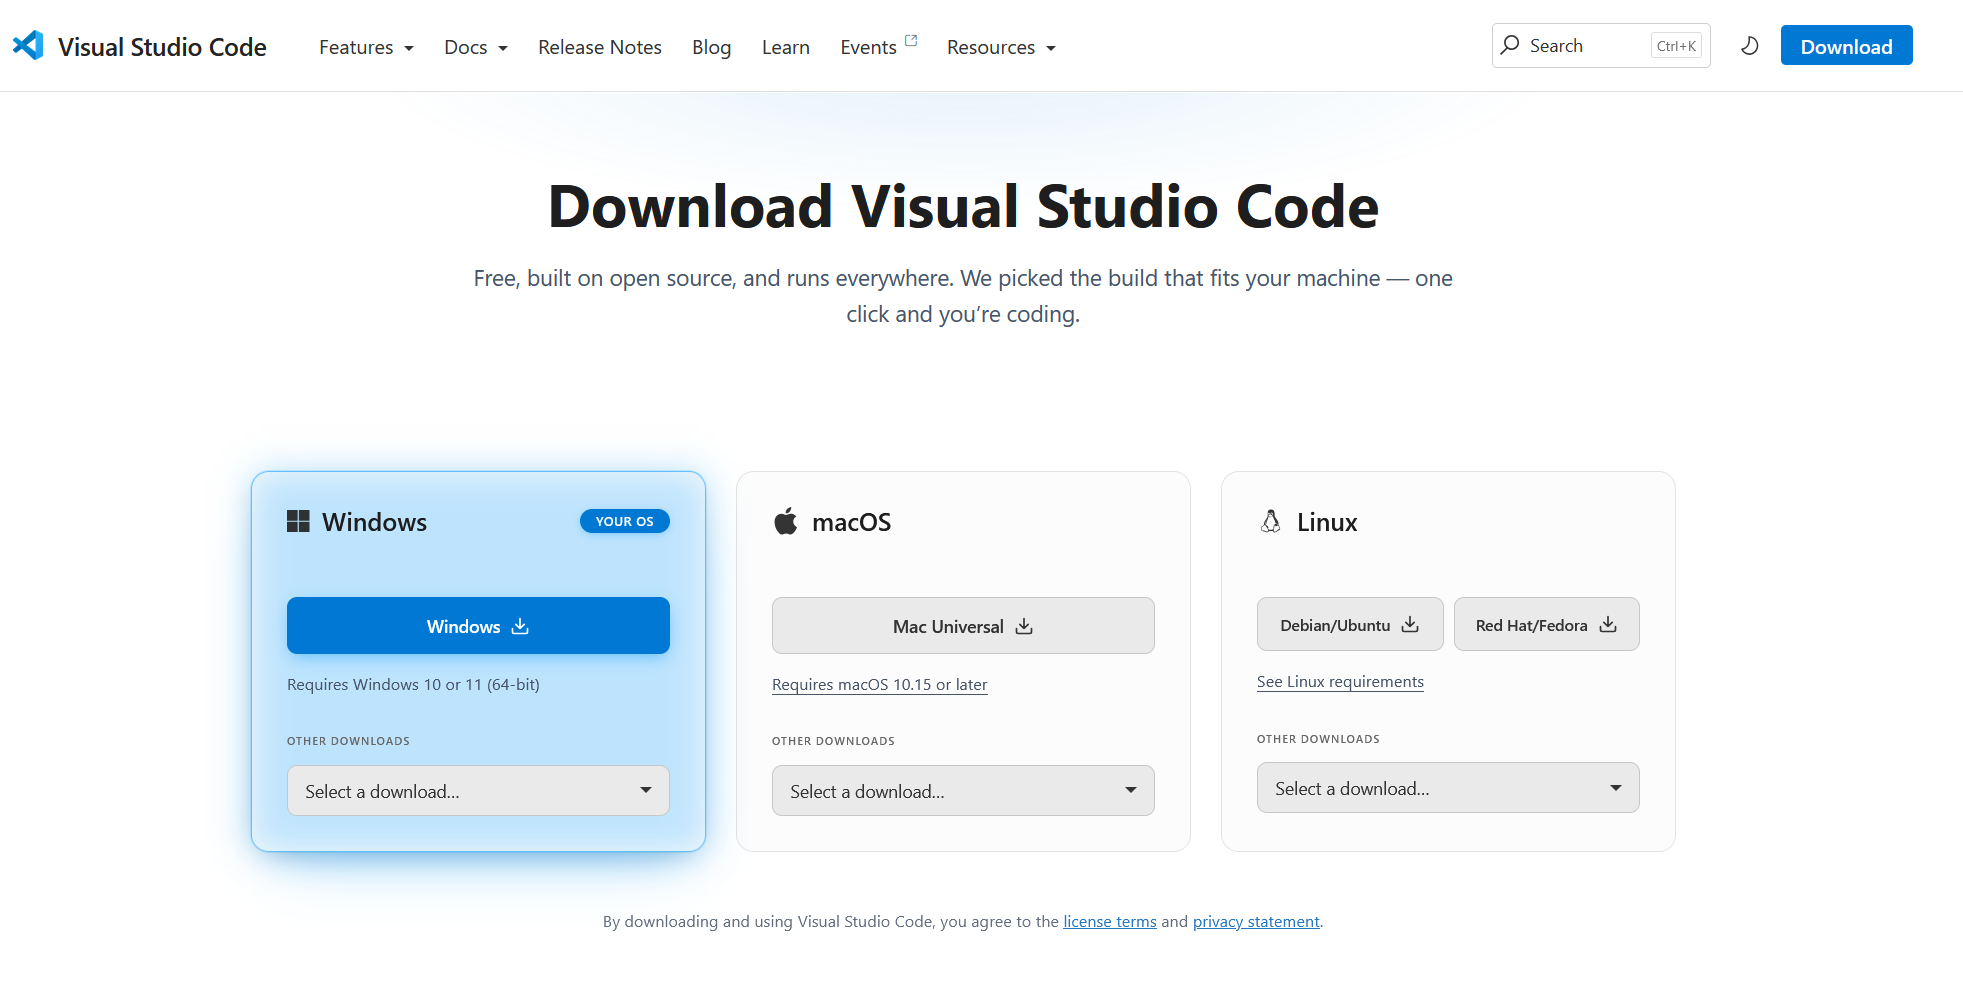1963x983 pixels.
Task: Open the Features menu
Action: (366, 47)
